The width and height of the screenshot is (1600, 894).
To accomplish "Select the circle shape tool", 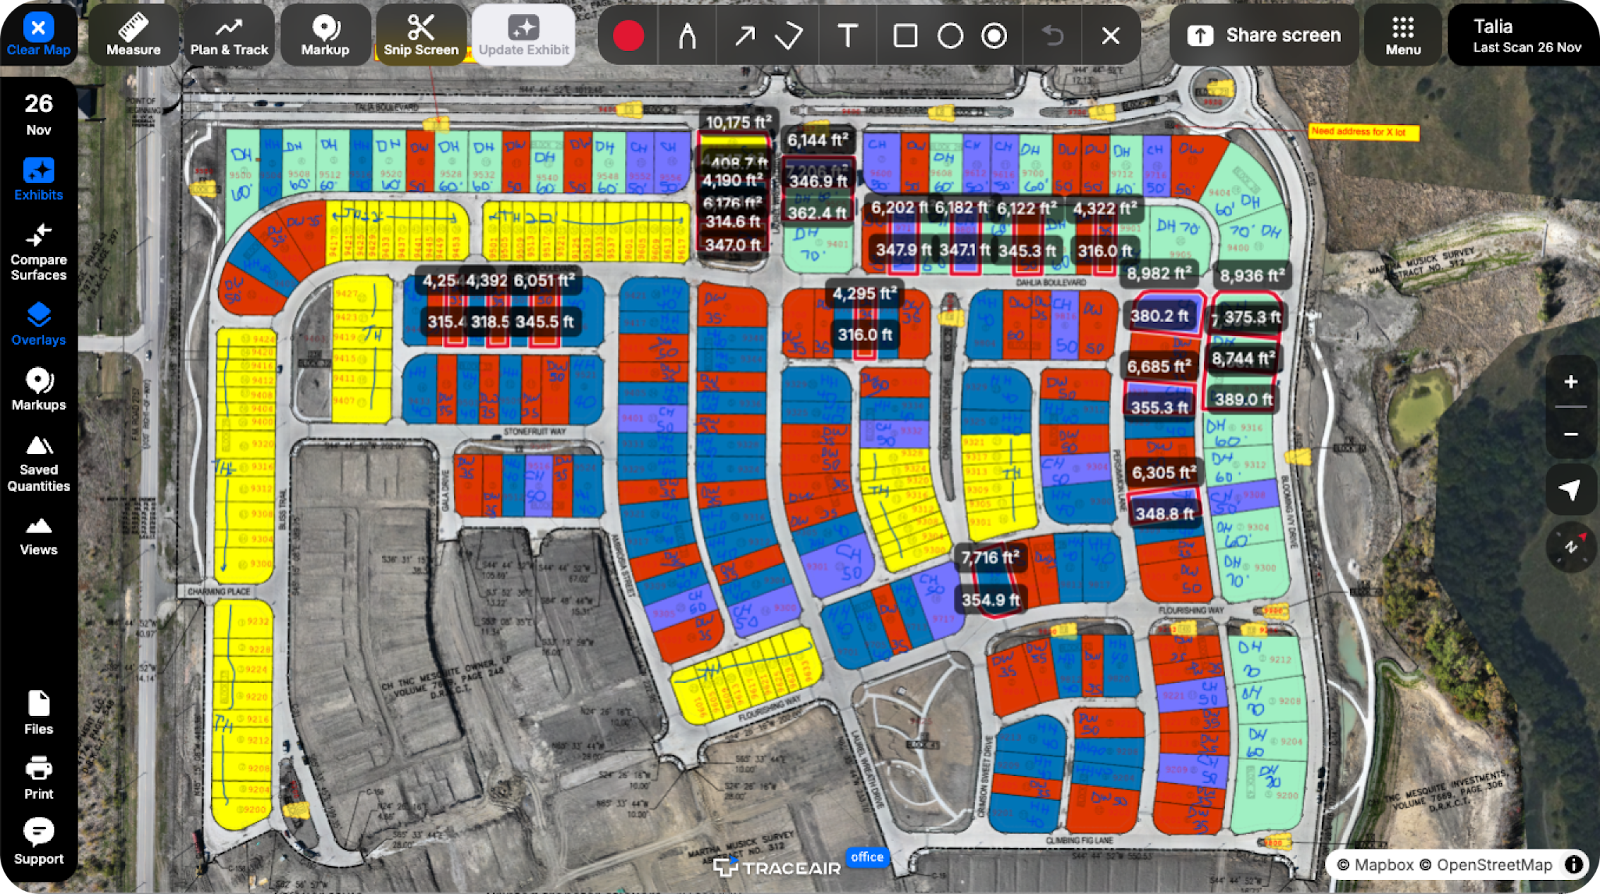I will coord(950,36).
